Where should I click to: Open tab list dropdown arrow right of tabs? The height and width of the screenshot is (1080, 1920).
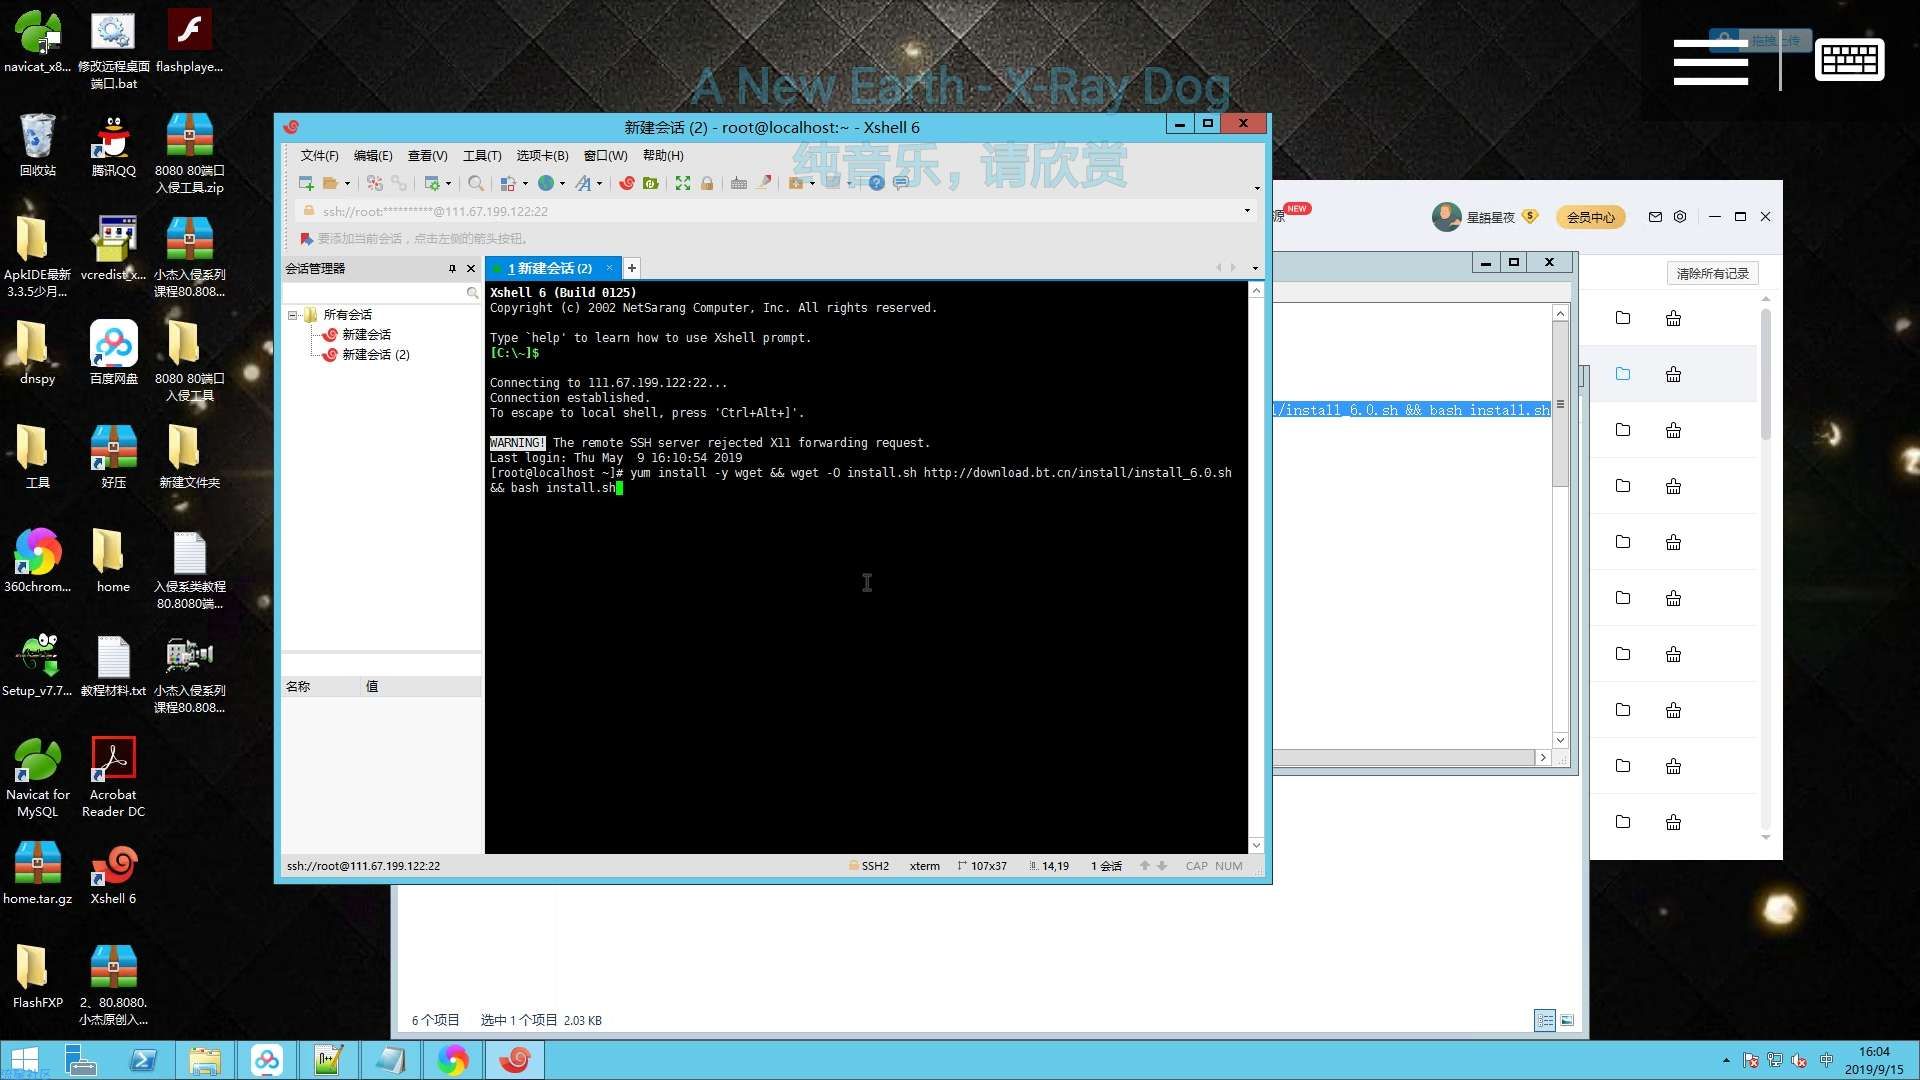pyautogui.click(x=1255, y=268)
